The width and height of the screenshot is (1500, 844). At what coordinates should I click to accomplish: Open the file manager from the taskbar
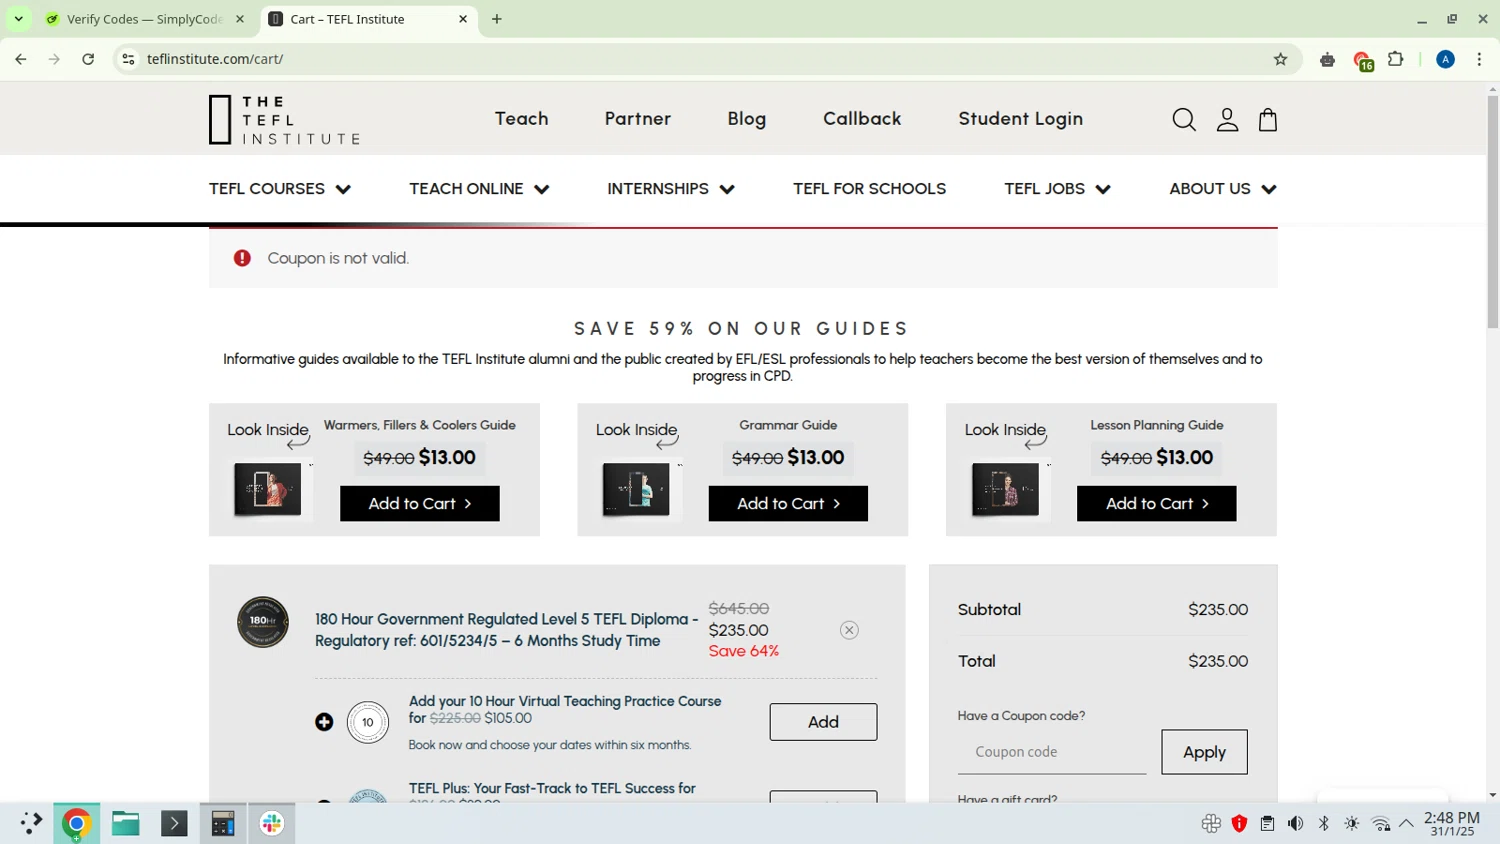pos(125,823)
